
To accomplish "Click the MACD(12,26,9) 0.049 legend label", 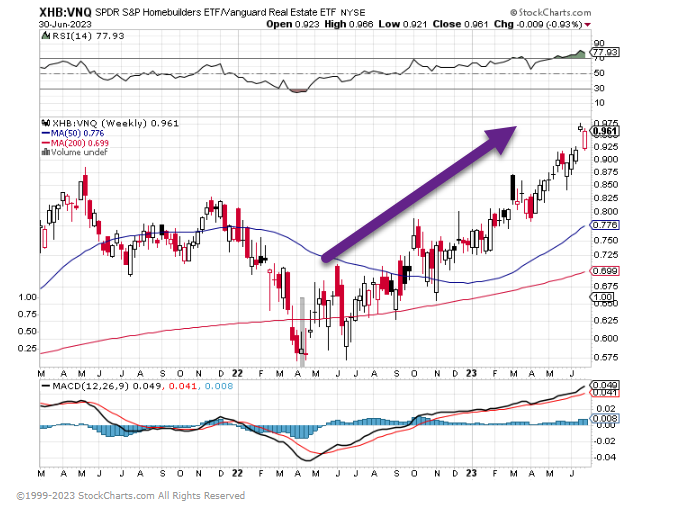I will click(101, 386).
